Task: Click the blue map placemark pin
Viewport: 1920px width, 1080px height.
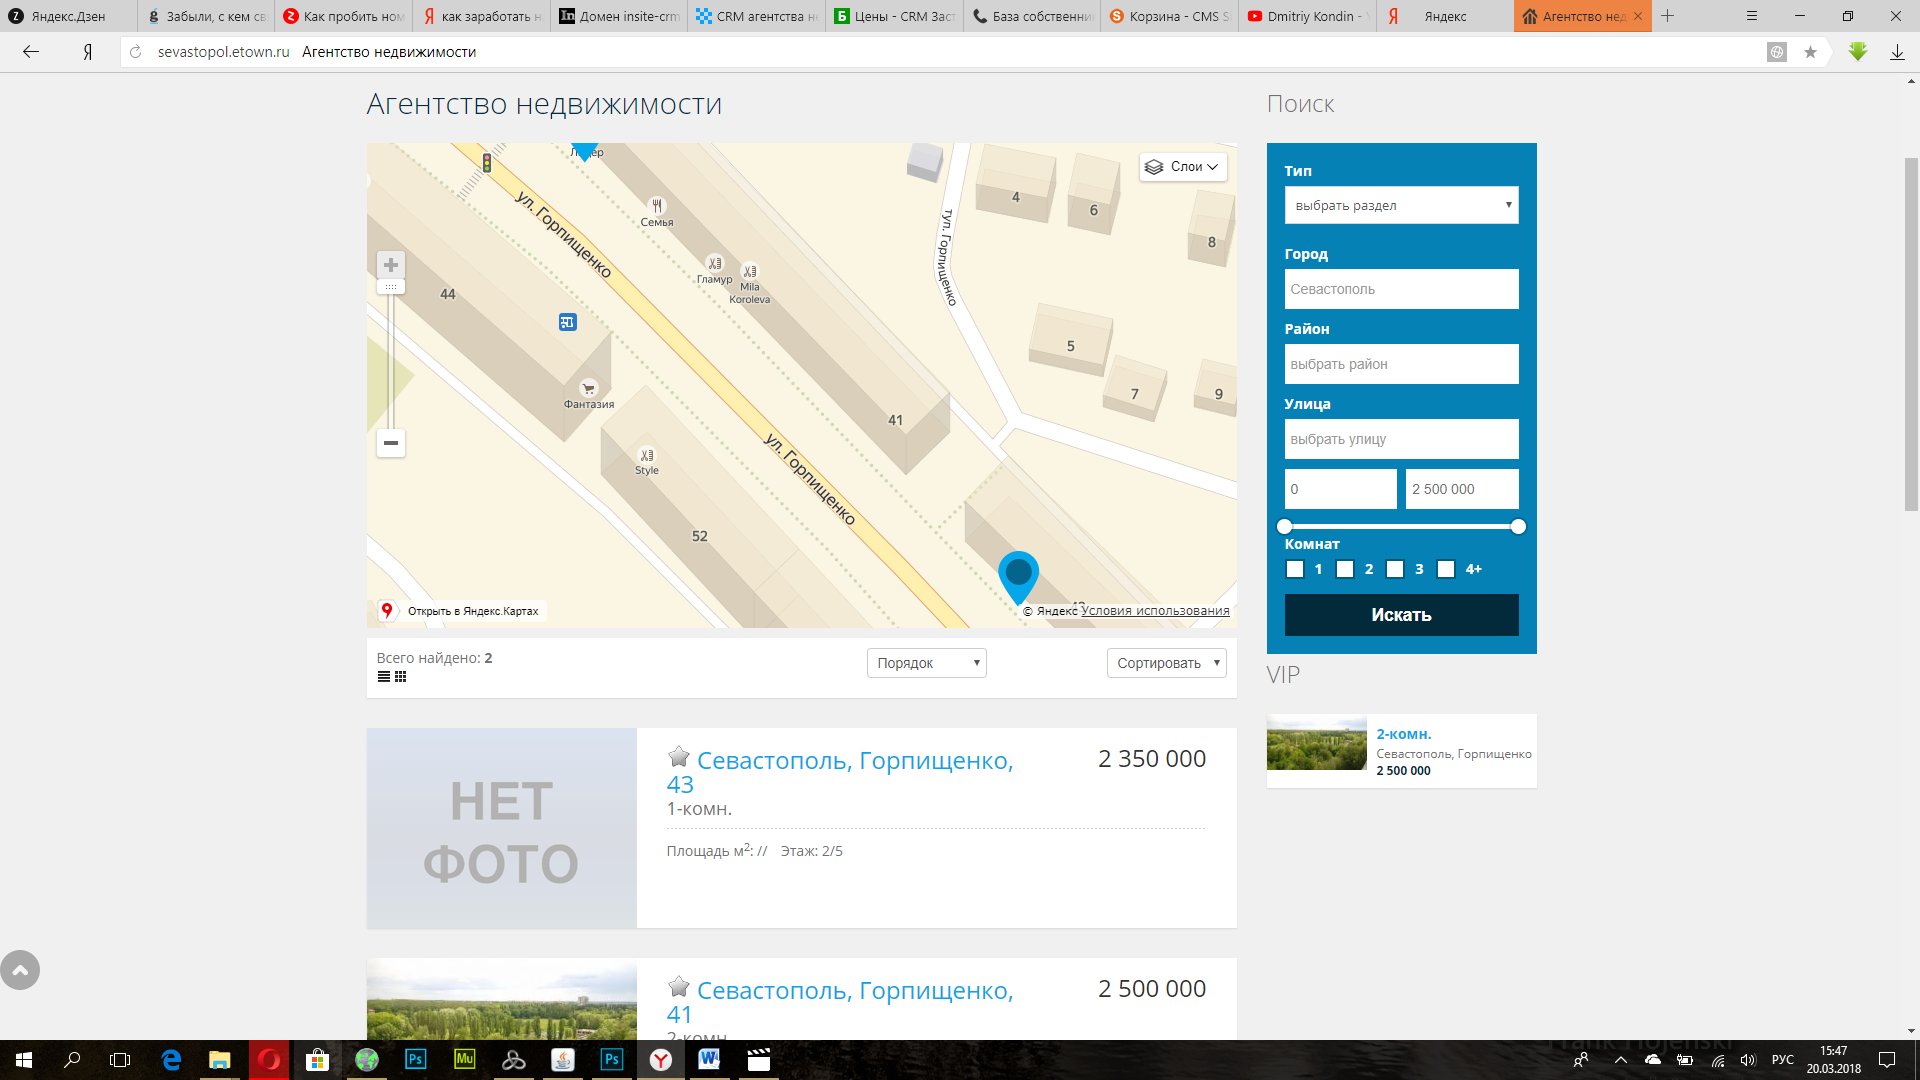Action: (x=1018, y=576)
